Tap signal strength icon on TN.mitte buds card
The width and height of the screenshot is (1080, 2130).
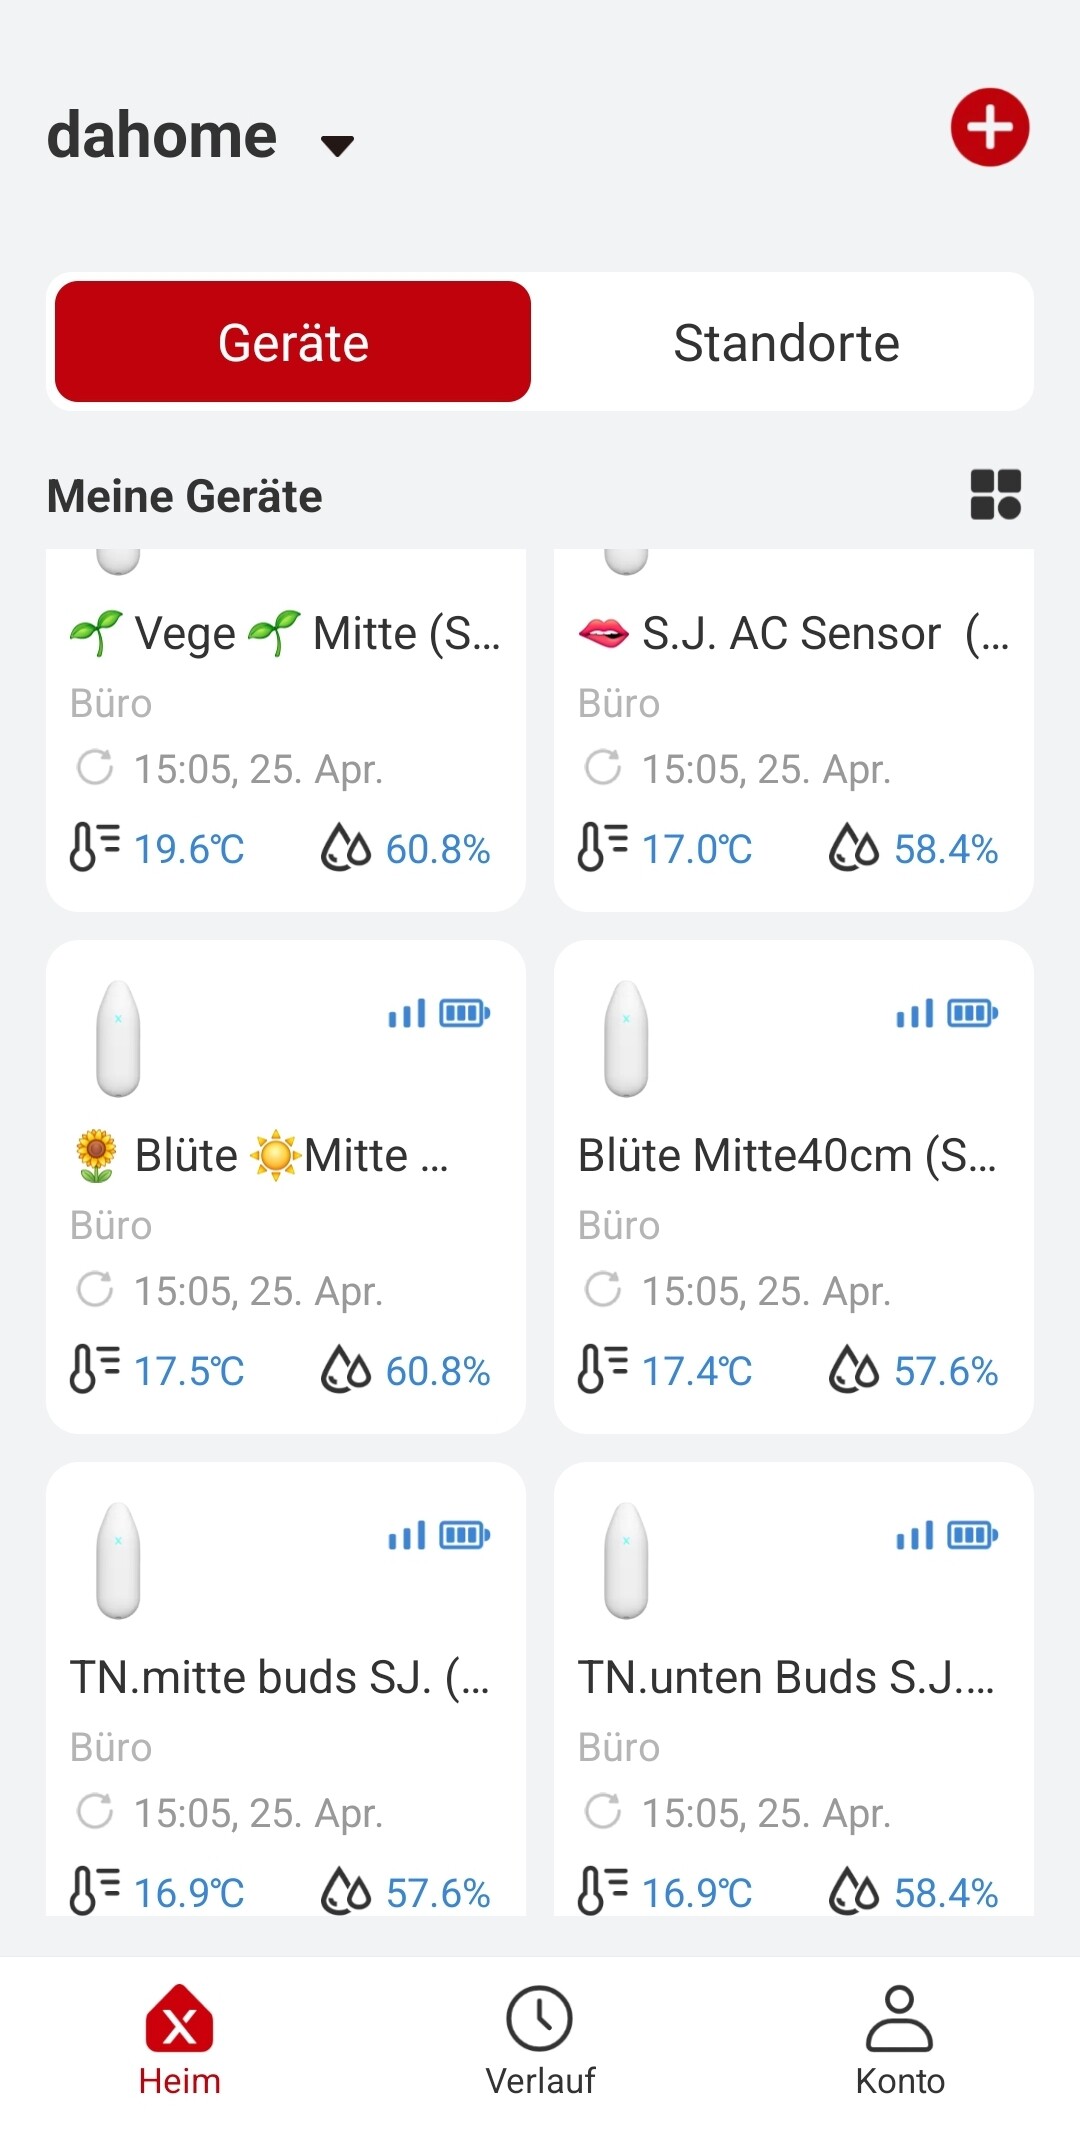[407, 1535]
